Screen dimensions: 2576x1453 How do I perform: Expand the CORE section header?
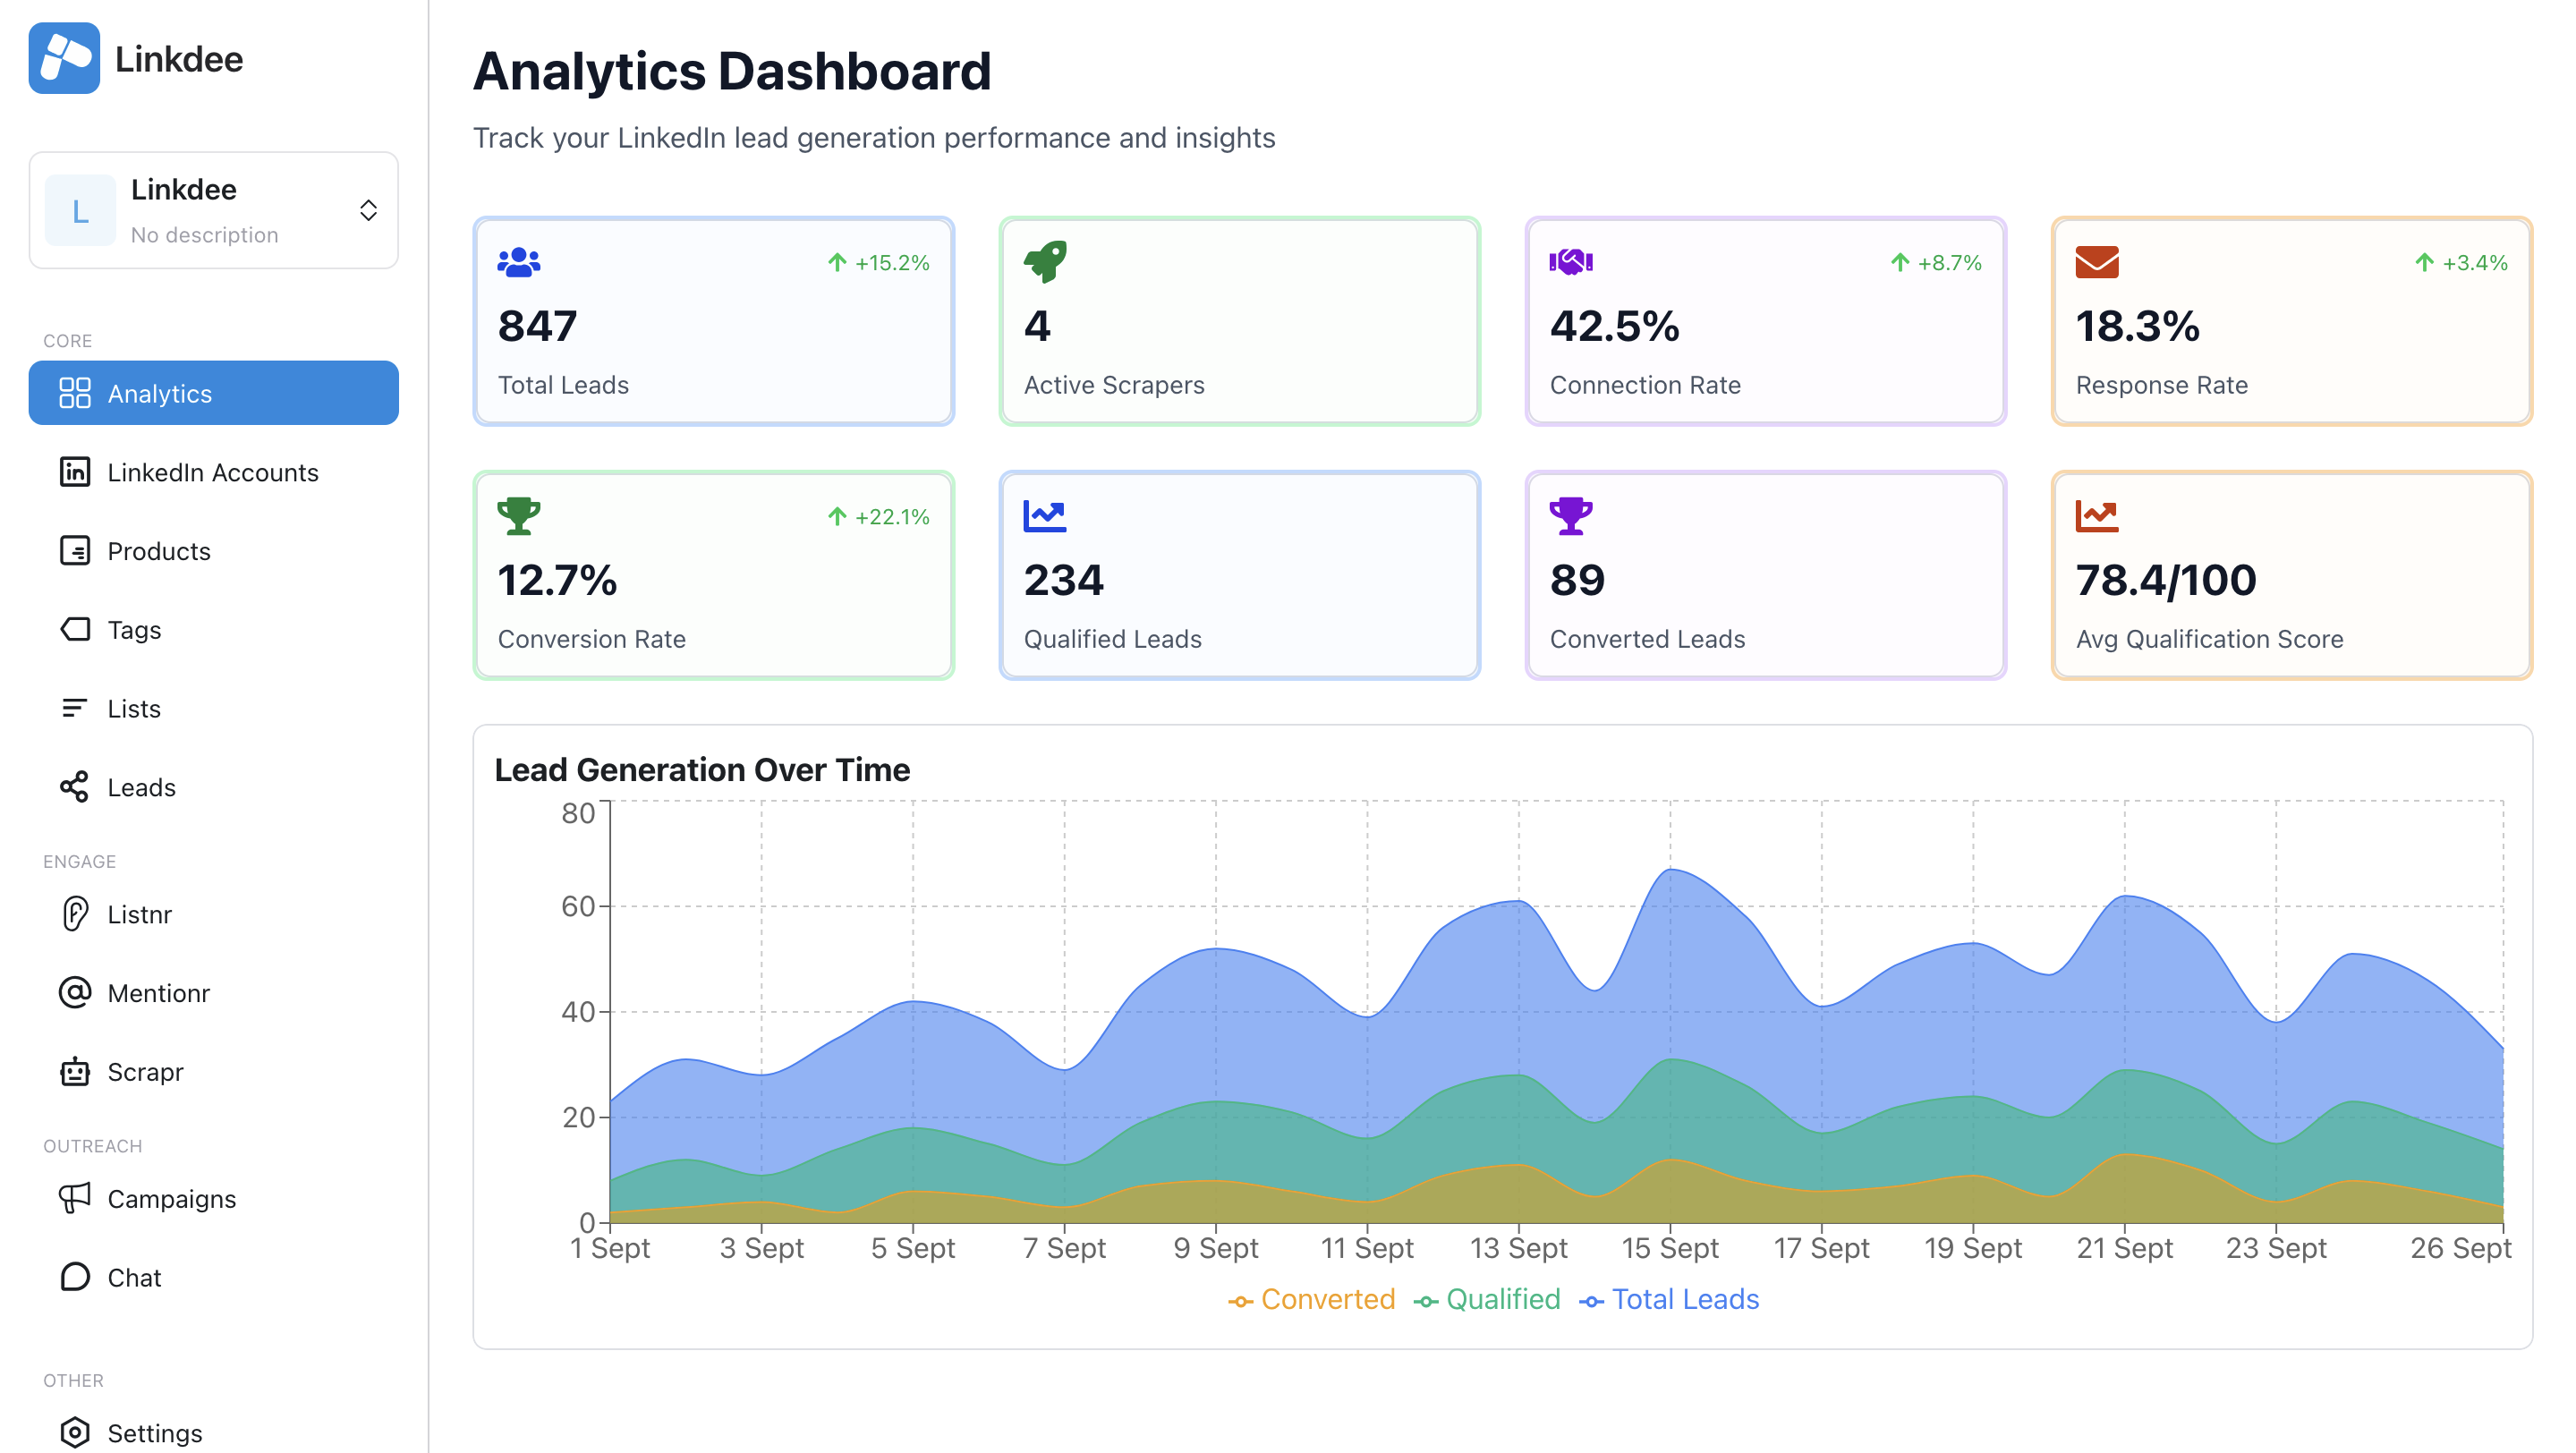(x=67, y=340)
